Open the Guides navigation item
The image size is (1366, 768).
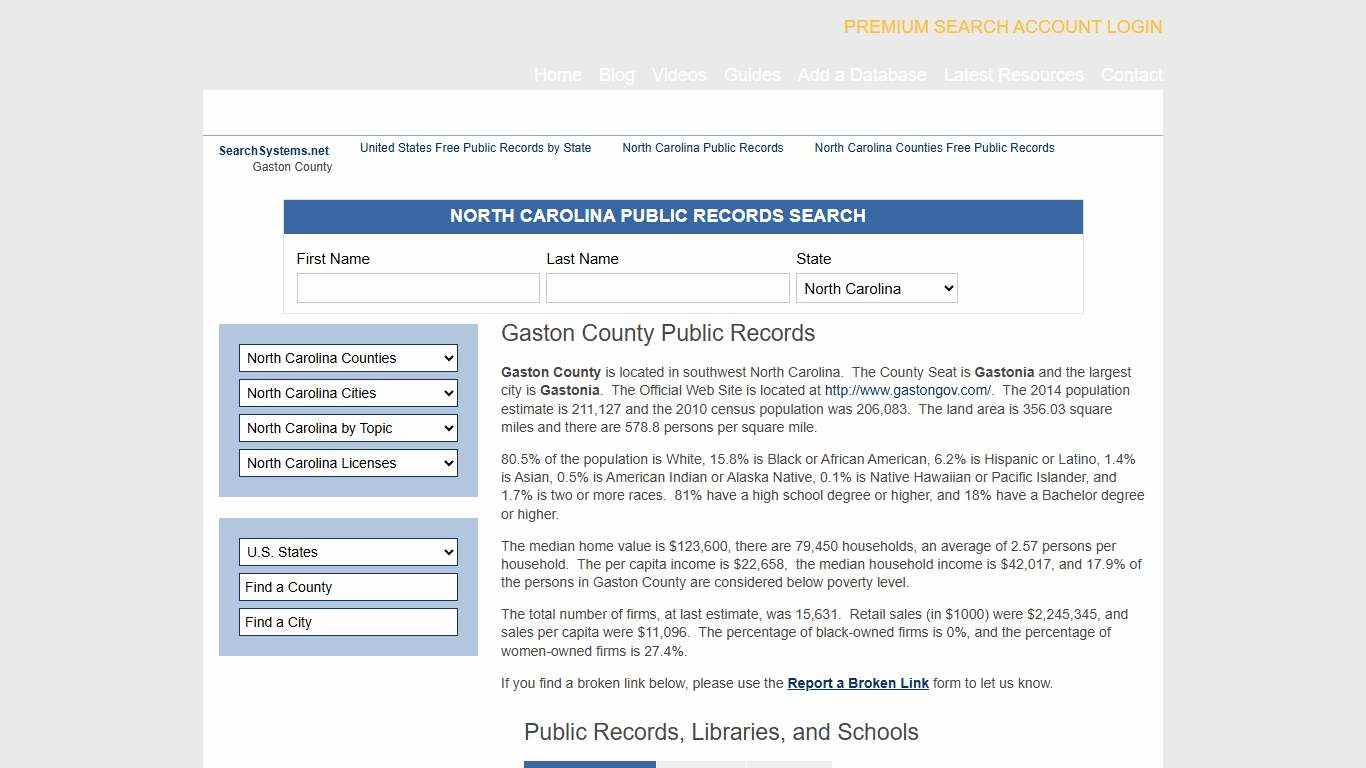pos(752,75)
